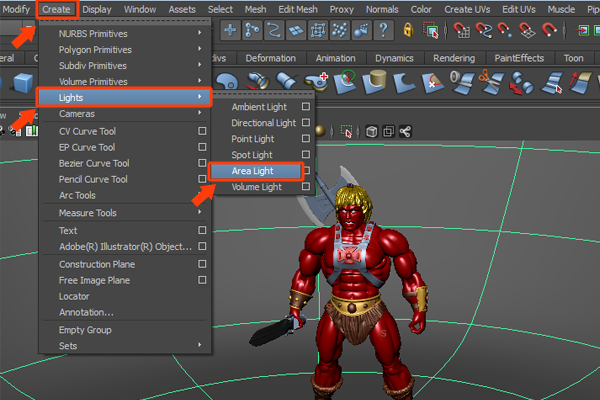This screenshot has height=400, width=600.
Task: Click the question mark help icon
Action: click(384, 30)
